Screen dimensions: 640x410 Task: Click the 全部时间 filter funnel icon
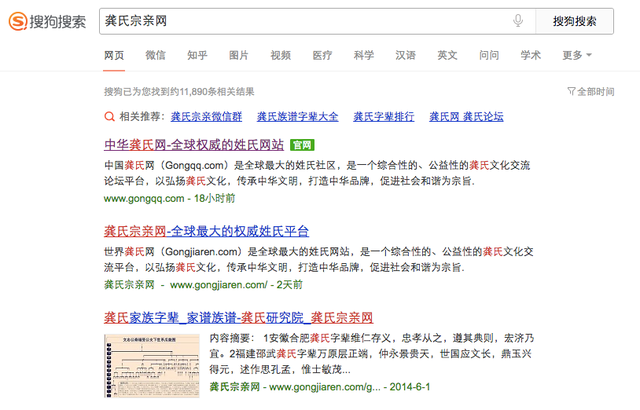pos(571,91)
